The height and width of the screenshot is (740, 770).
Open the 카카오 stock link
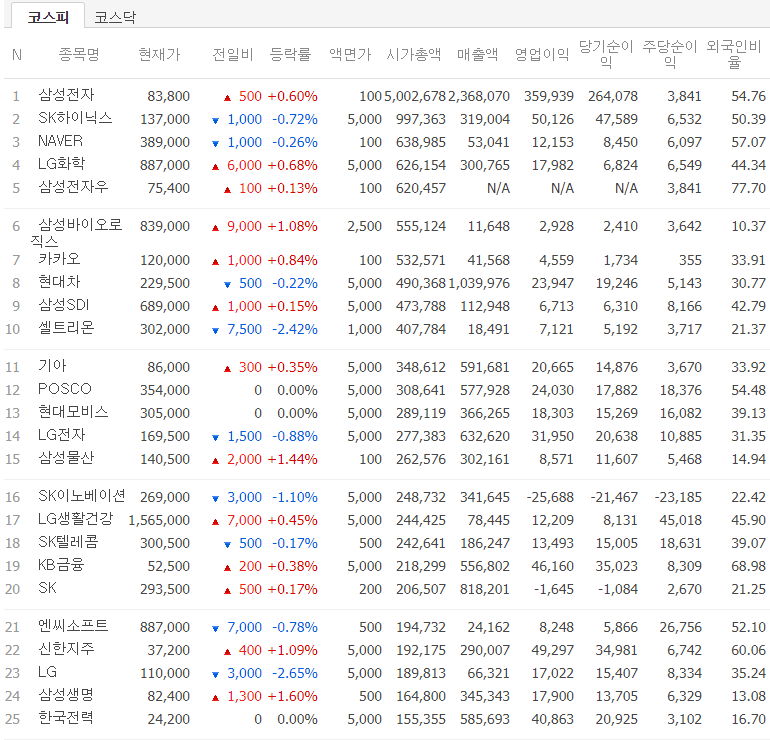(59, 259)
